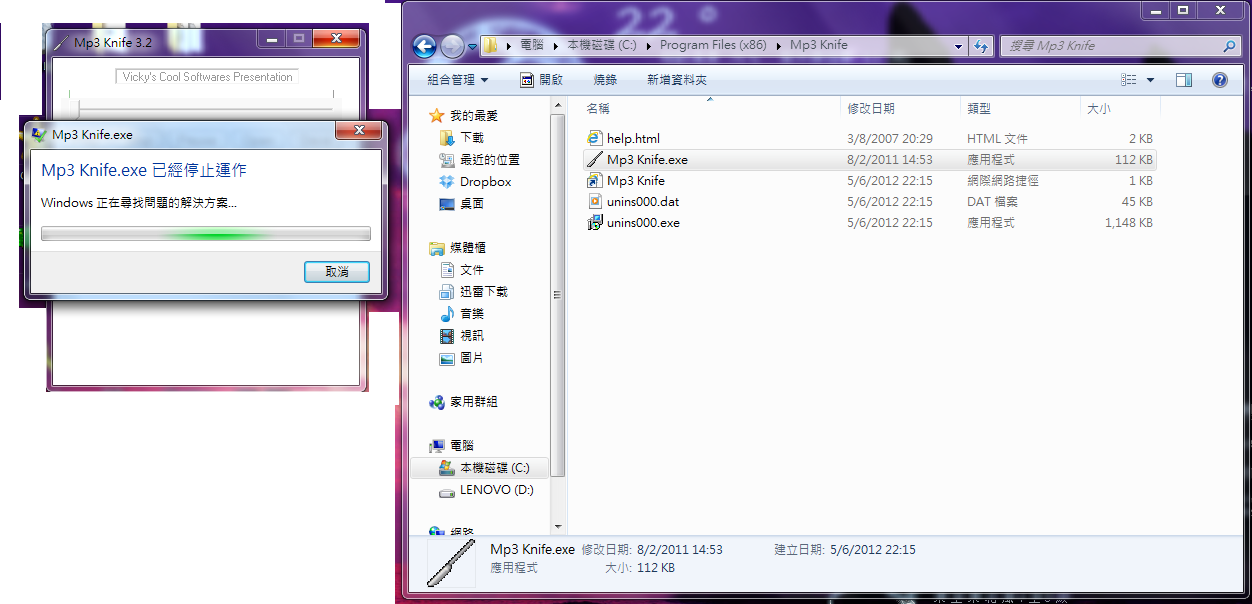Screen dimensions: 1252x604
Task: Click Program Files (x86) breadcrumb segment
Action: (x=712, y=46)
